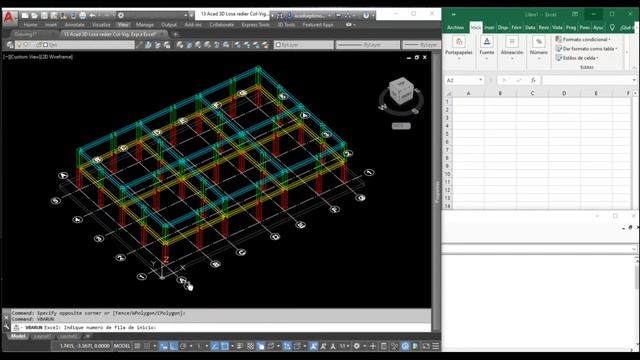
Task: Click the New file icon in AutoCAD Quick Access toolbar
Action: (25, 16)
